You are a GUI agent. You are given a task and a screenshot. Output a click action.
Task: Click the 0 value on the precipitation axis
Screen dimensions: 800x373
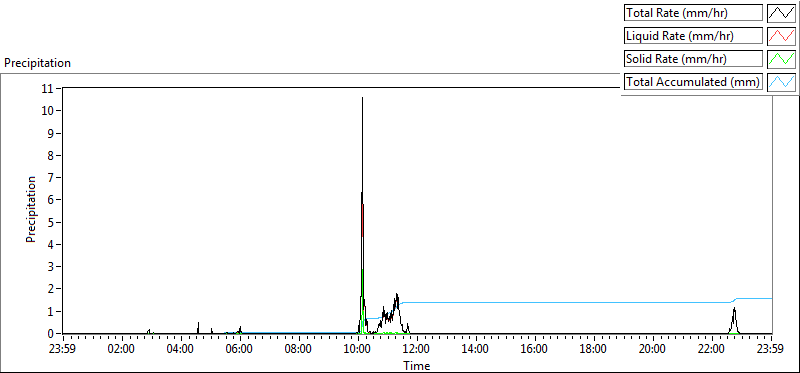pyautogui.click(x=52, y=333)
